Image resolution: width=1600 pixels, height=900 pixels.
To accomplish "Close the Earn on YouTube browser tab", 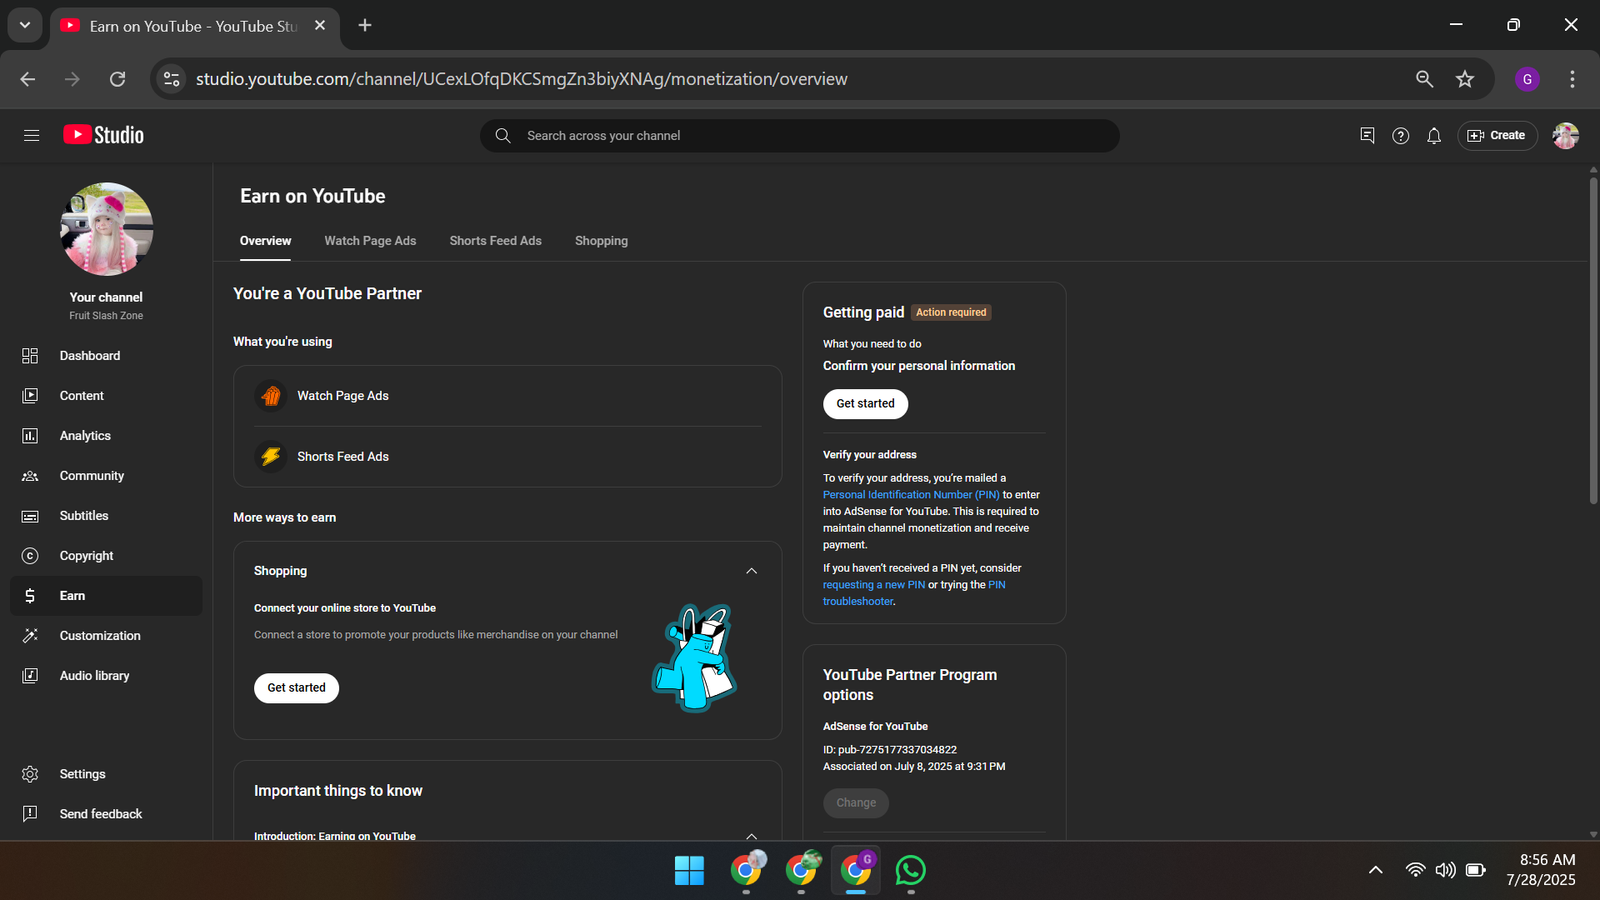I will click(x=320, y=25).
